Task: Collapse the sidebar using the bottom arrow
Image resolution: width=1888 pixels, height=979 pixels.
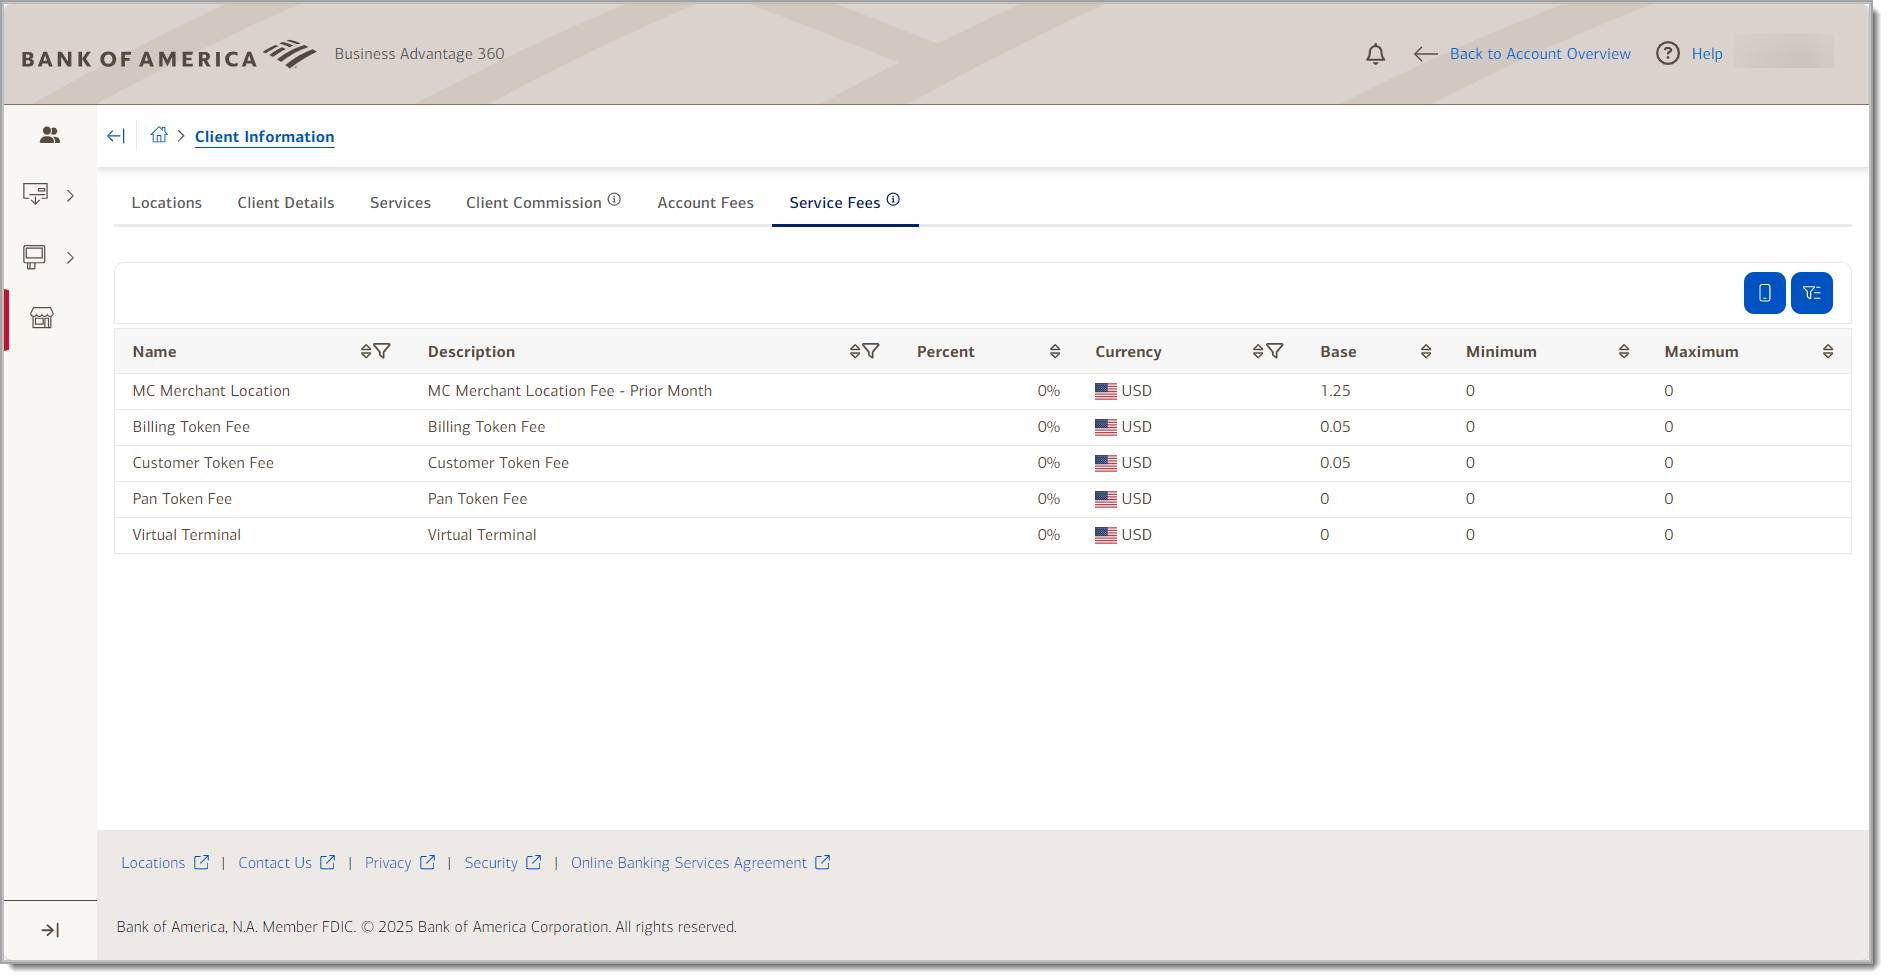Action: (49, 929)
